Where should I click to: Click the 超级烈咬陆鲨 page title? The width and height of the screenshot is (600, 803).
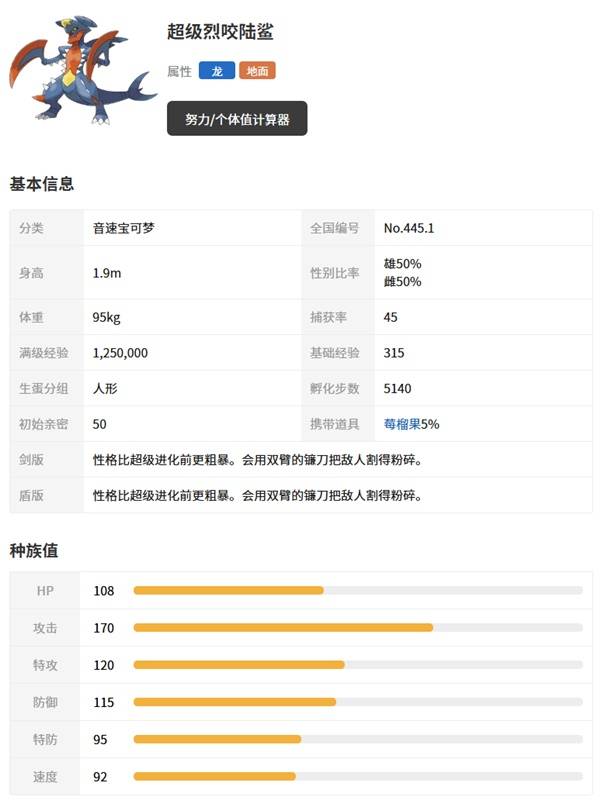tap(217, 30)
